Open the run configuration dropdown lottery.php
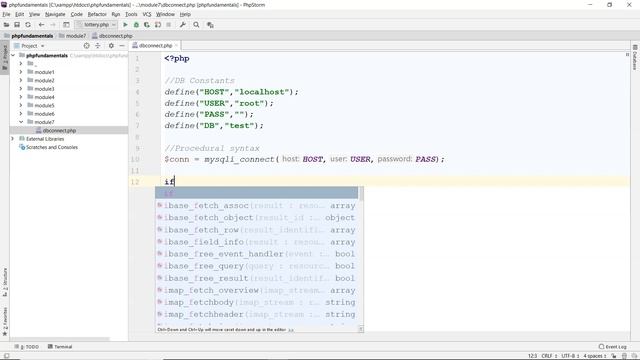This screenshot has height=360, width=640. click(x=96, y=25)
